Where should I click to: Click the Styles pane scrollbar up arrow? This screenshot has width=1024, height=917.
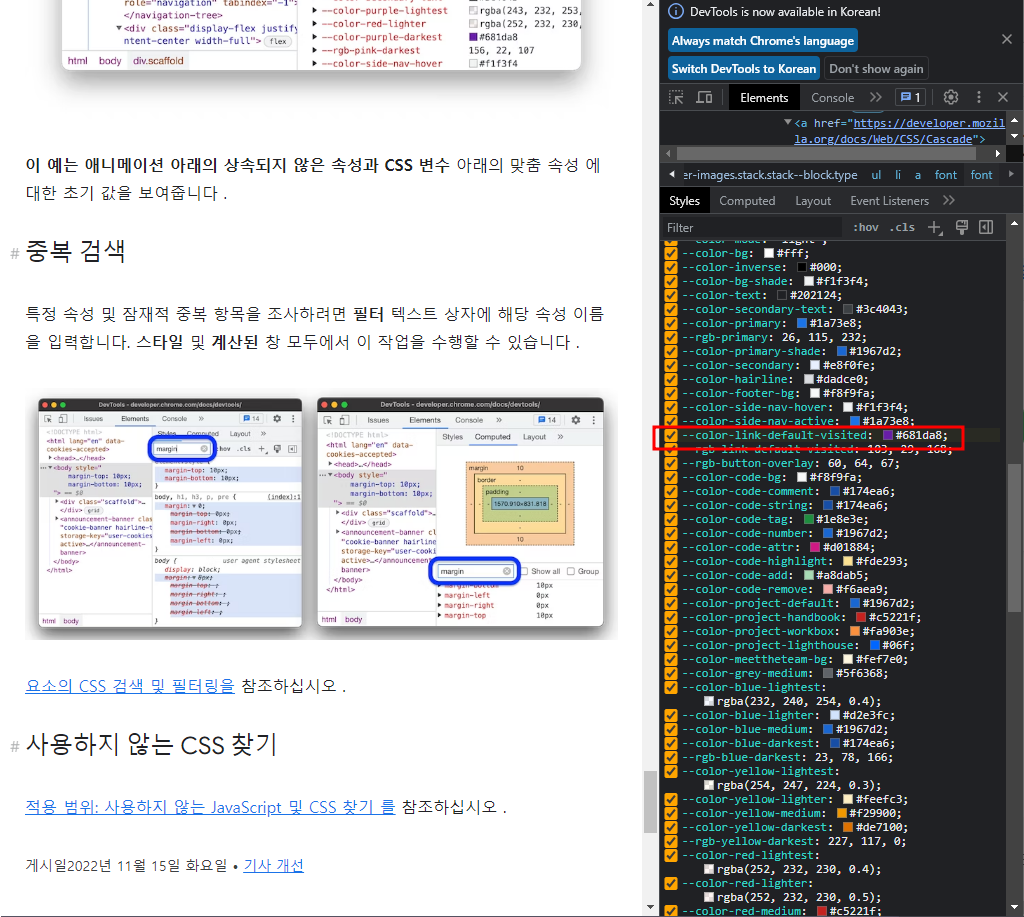(1014, 223)
